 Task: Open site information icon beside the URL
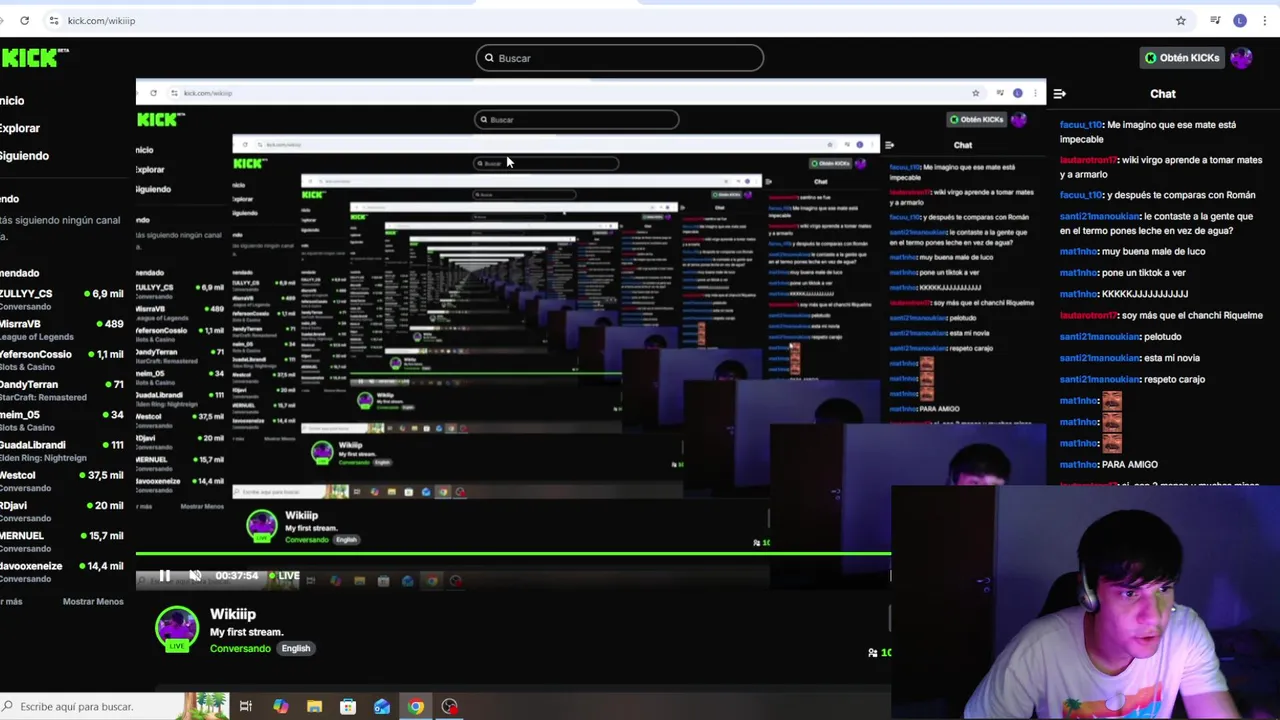click(54, 20)
